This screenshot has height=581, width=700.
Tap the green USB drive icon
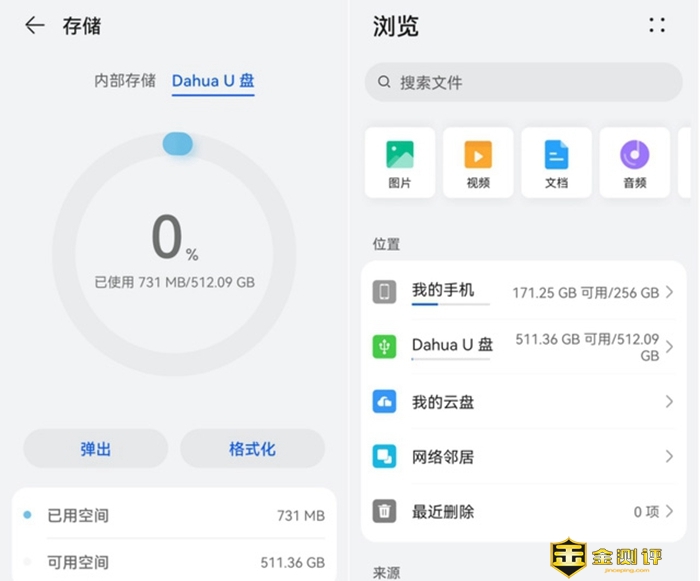(x=385, y=346)
